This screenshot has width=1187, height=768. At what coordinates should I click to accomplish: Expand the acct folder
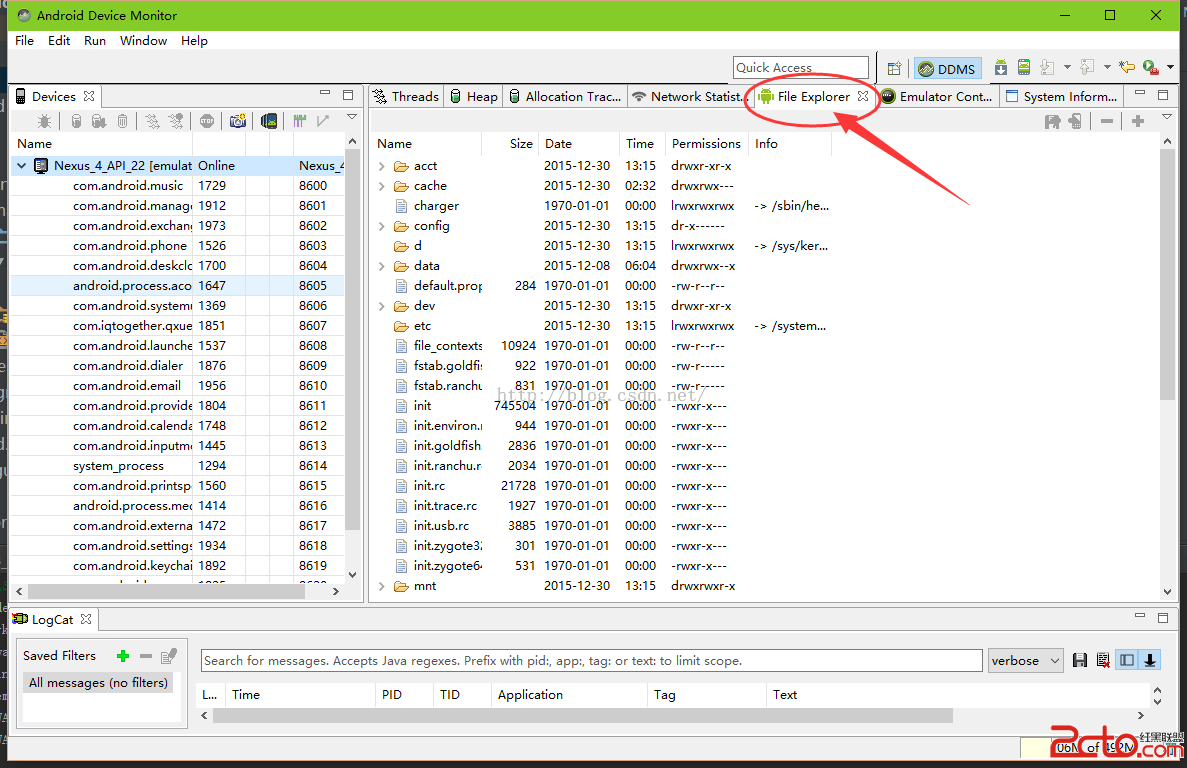[x=382, y=166]
